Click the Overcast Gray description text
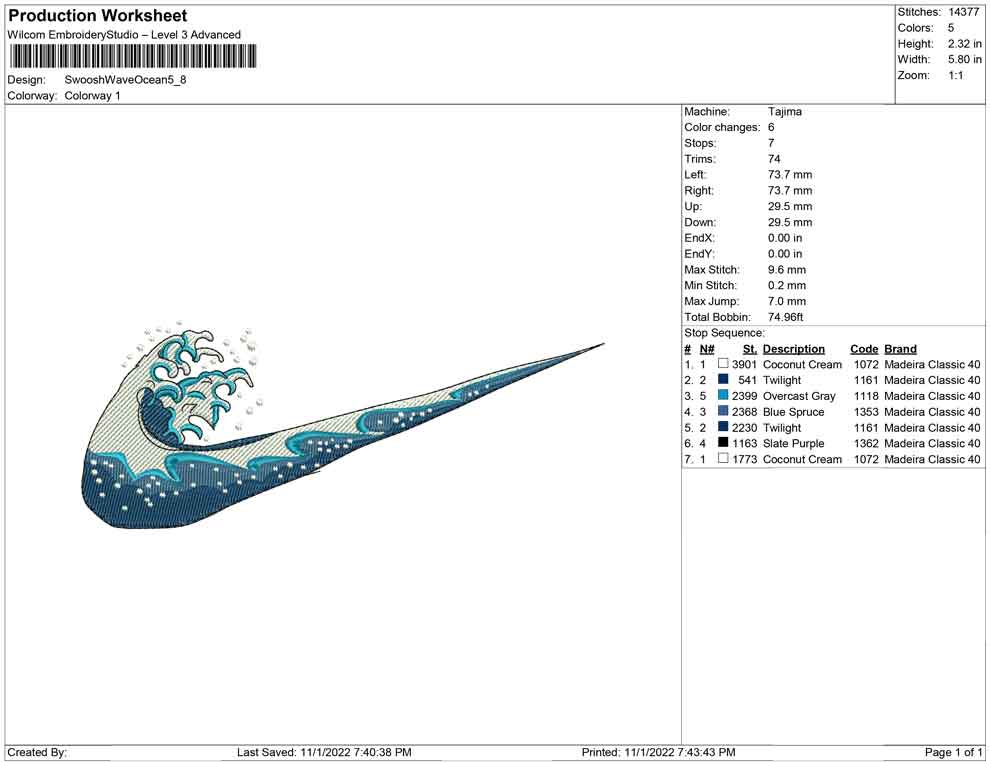 (799, 396)
